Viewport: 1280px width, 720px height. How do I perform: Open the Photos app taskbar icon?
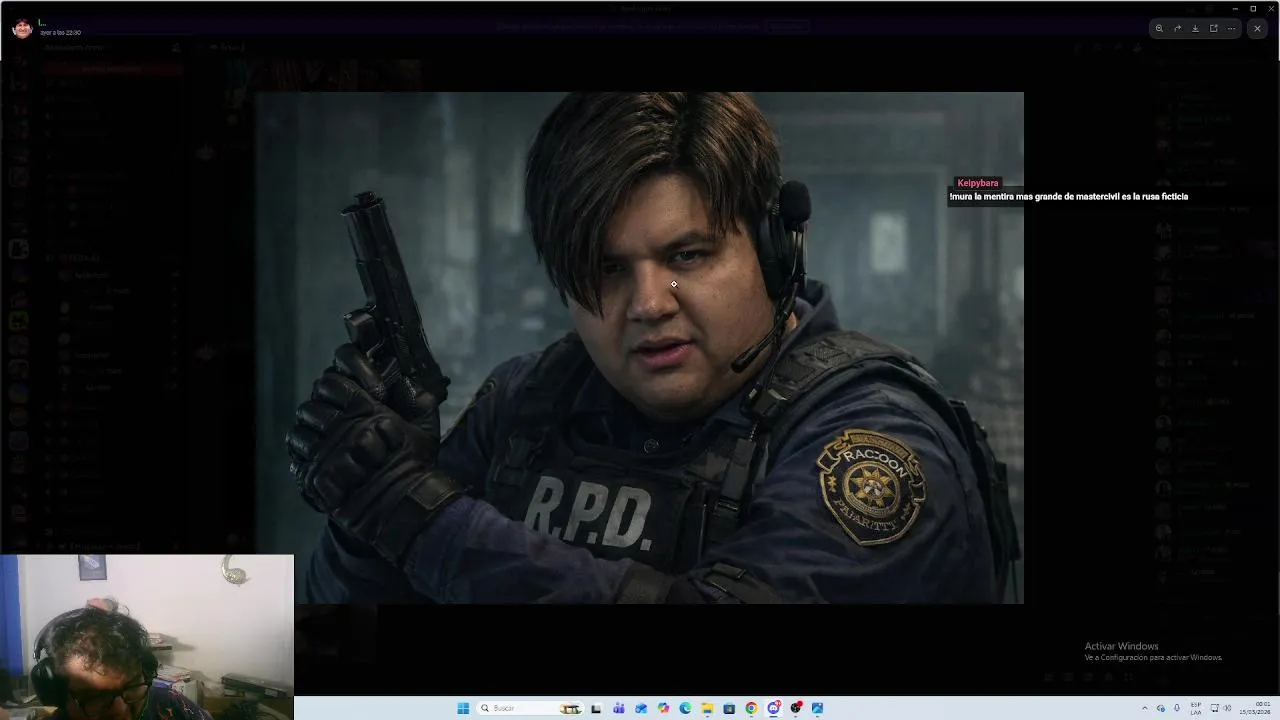pyautogui.click(x=817, y=708)
